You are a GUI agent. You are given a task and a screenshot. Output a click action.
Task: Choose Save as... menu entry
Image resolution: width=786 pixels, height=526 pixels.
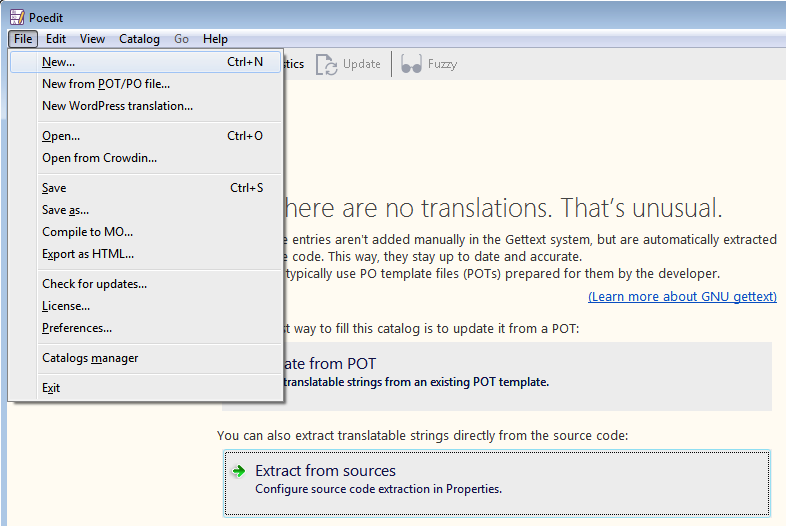[x=65, y=210]
